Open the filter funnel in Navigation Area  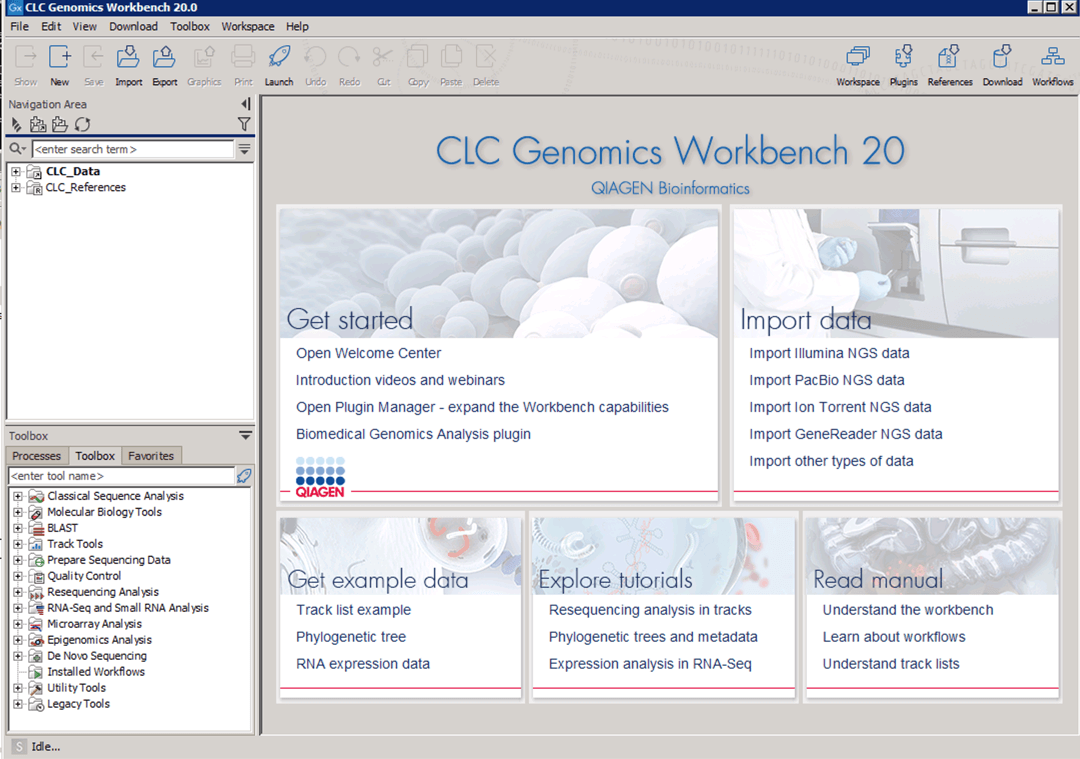pyautogui.click(x=244, y=124)
